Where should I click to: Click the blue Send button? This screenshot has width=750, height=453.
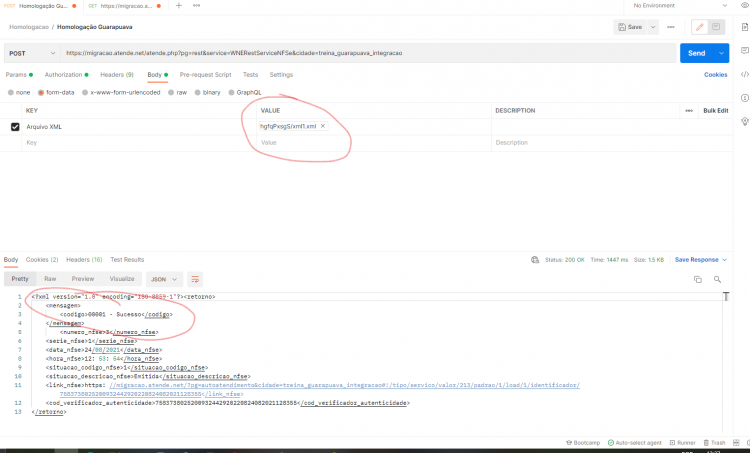coord(696,53)
